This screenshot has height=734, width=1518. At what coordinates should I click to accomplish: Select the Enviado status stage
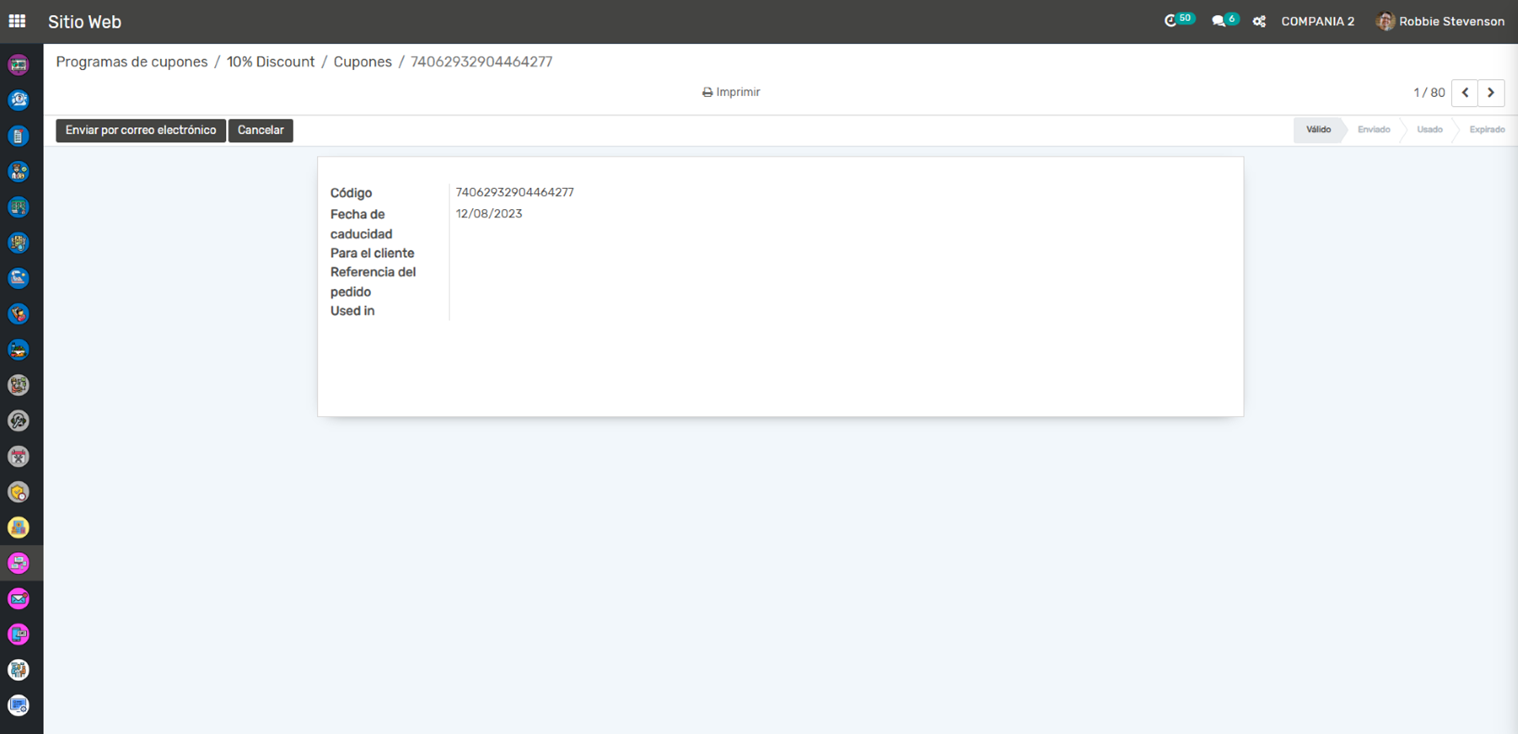(x=1373, y=130)
